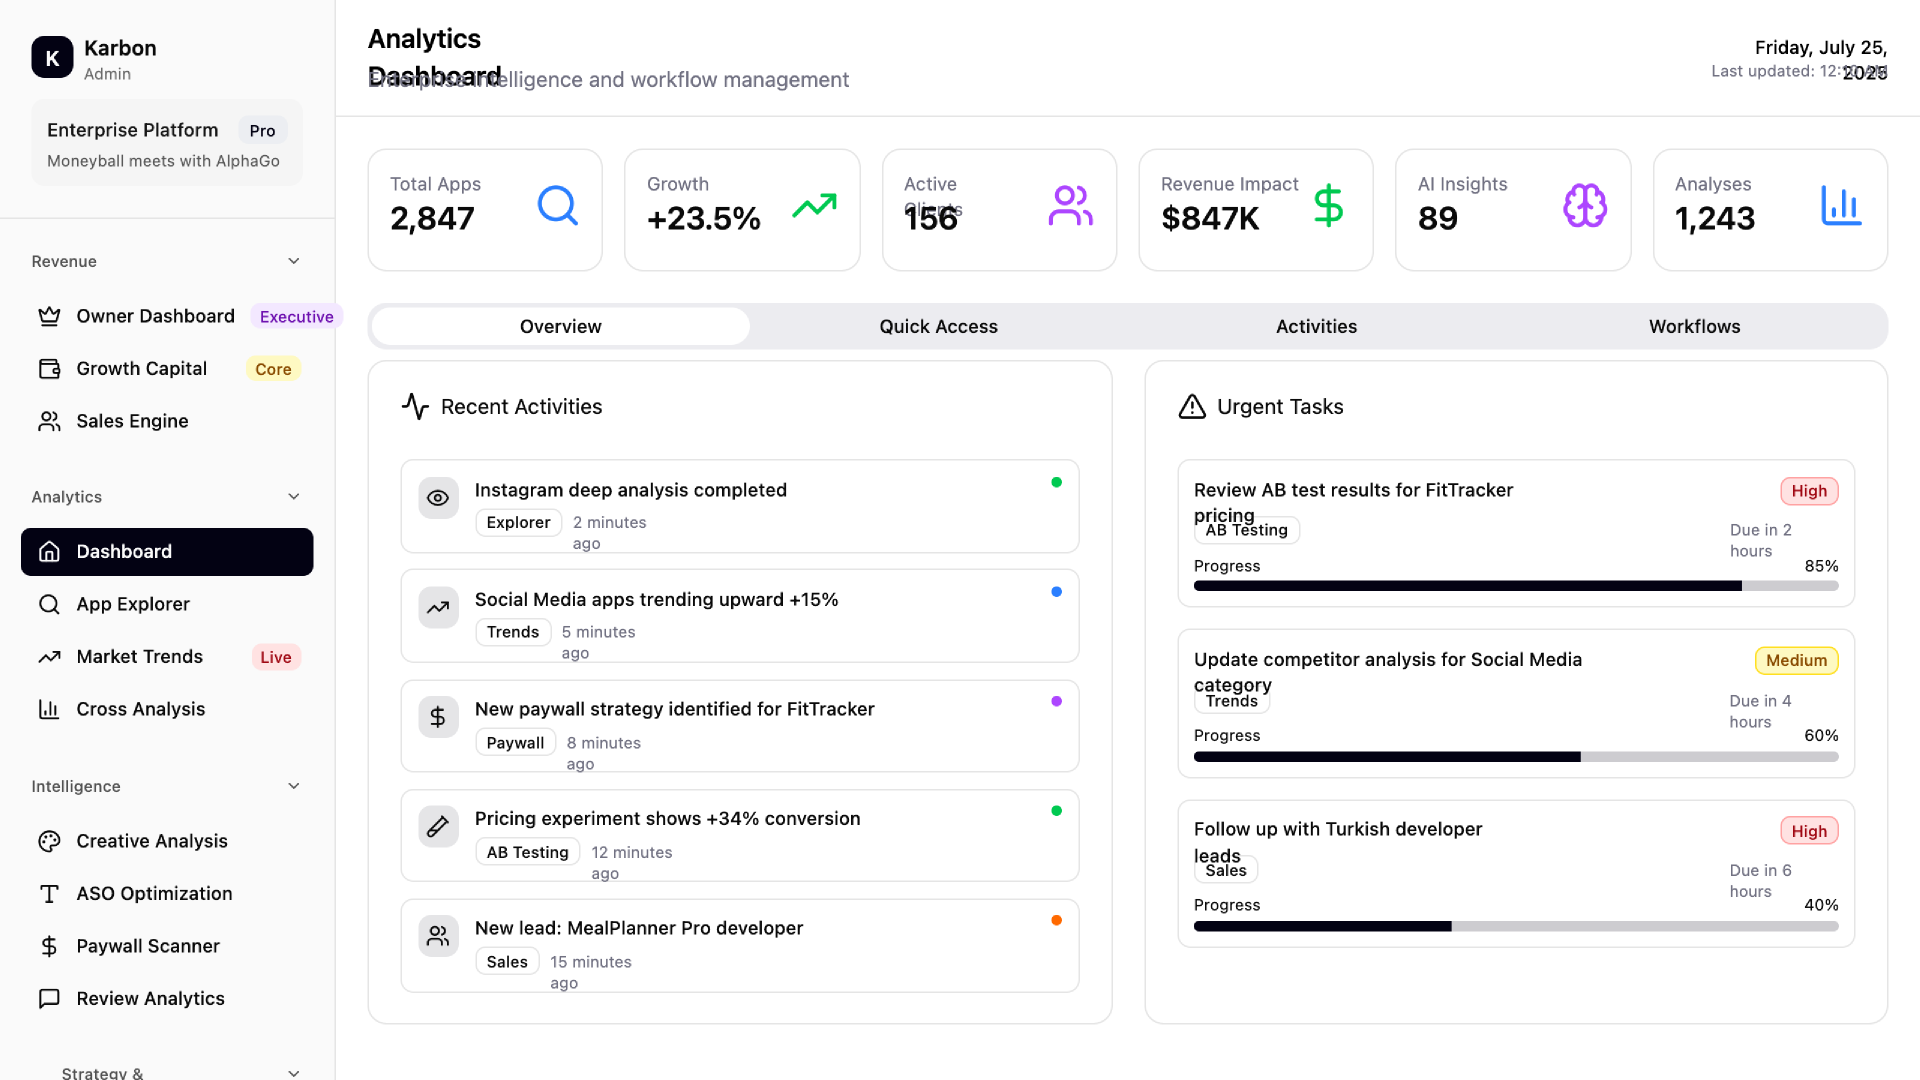1920x1080 pixels.
Task: Click the magnifier icon in Total Apps card
Action: (x=557, y=206)
